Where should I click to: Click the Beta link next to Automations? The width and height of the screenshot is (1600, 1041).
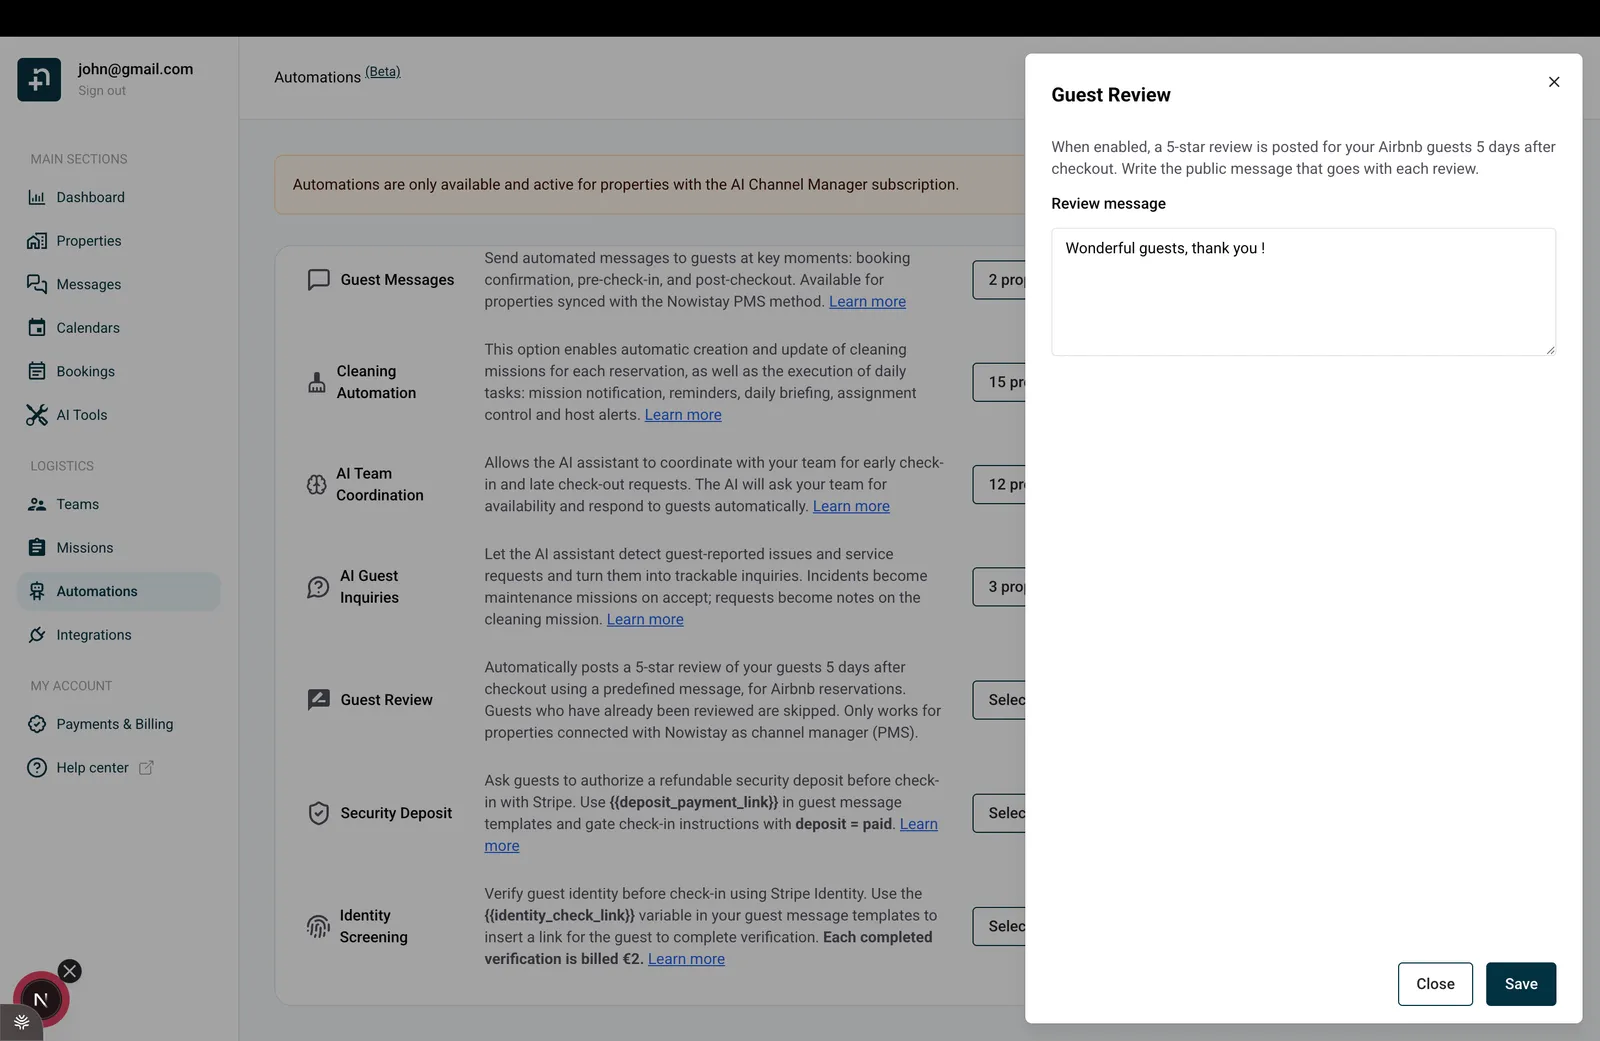pyautogui.click(x=382, y=72)
